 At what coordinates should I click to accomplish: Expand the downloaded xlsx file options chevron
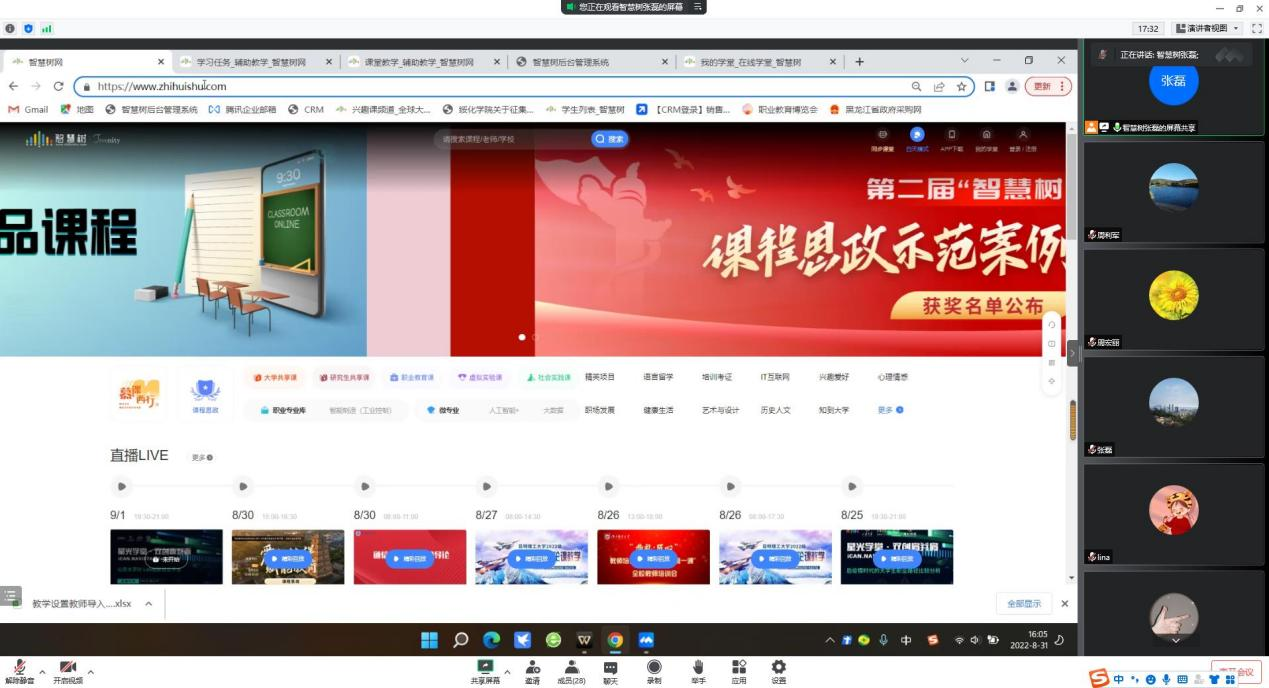pos(149,604)
